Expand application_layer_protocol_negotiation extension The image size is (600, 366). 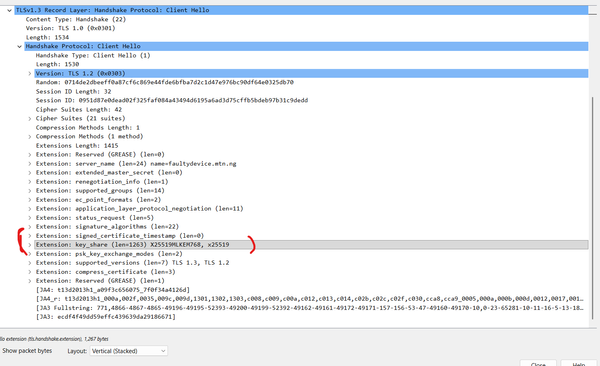point(29,209)
